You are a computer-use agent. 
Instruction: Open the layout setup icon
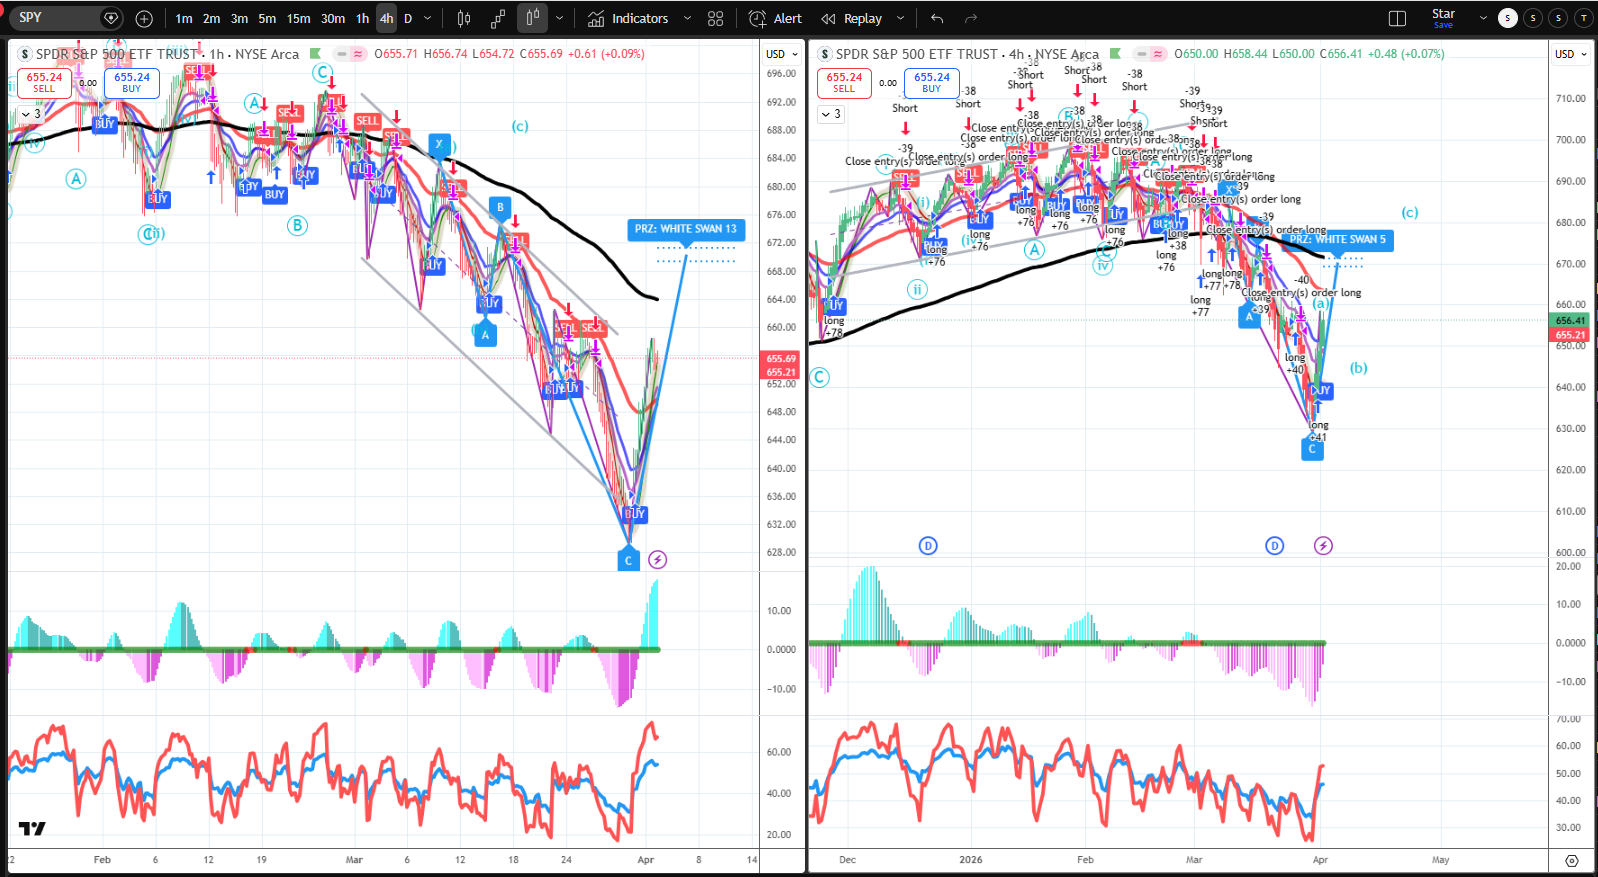[1398, 18]
